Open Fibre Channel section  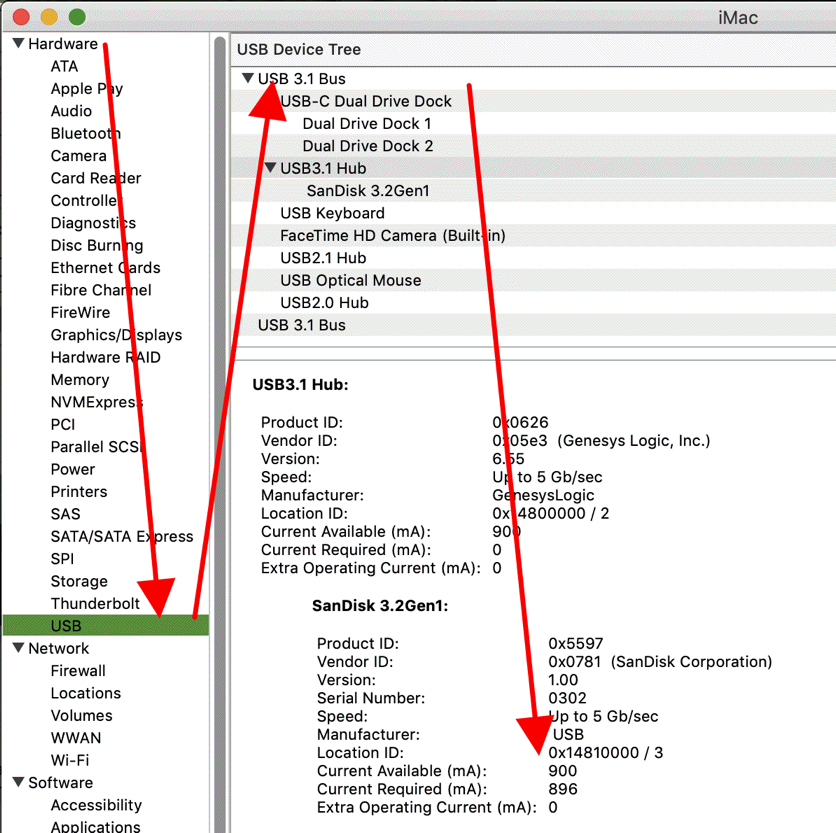(x=101, y=290)
